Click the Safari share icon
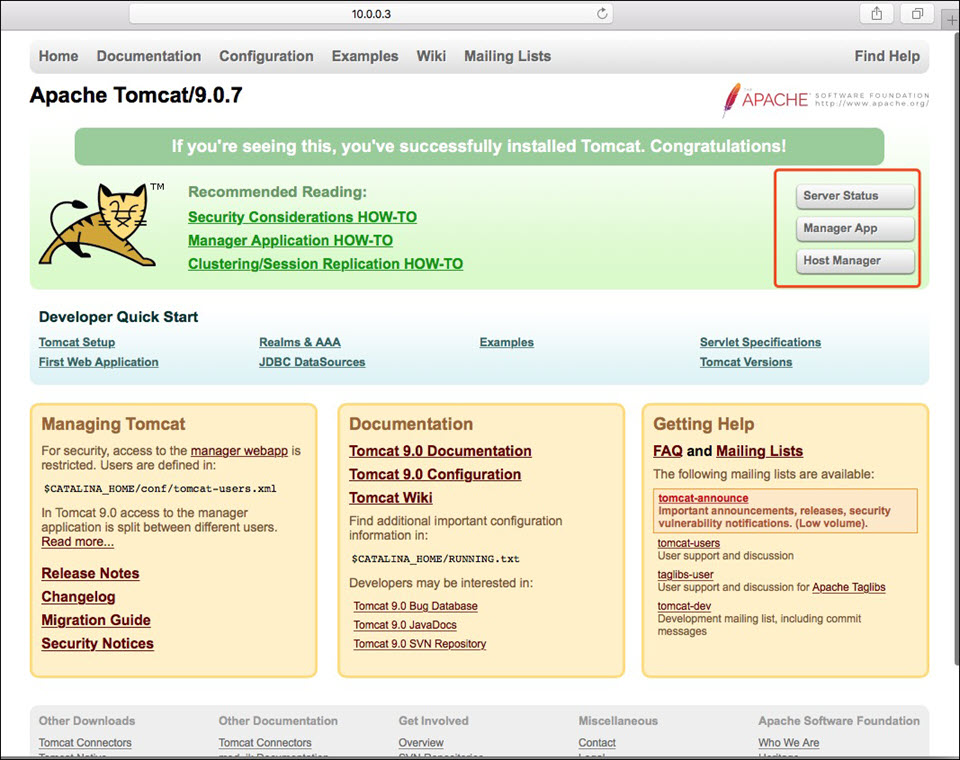This screenshot has width=960, height=760. click(x=877, y=13)
